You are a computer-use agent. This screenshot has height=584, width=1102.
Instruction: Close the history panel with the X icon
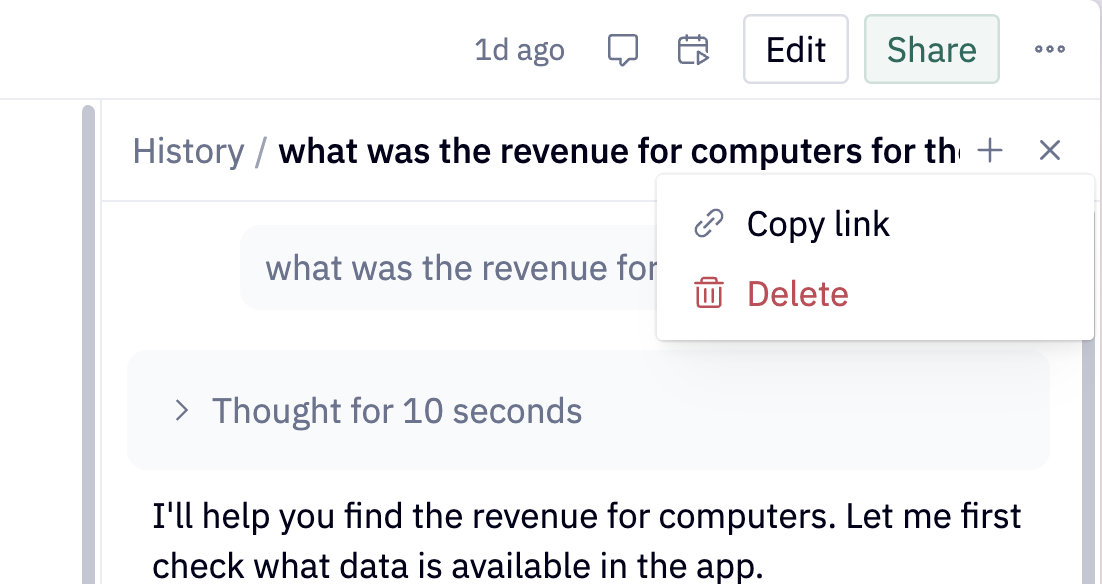tap(1051, 150)
